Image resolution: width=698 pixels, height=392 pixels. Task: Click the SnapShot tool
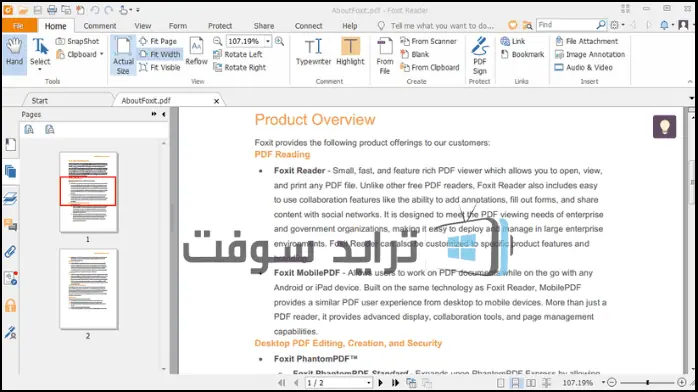click(77, 41)
